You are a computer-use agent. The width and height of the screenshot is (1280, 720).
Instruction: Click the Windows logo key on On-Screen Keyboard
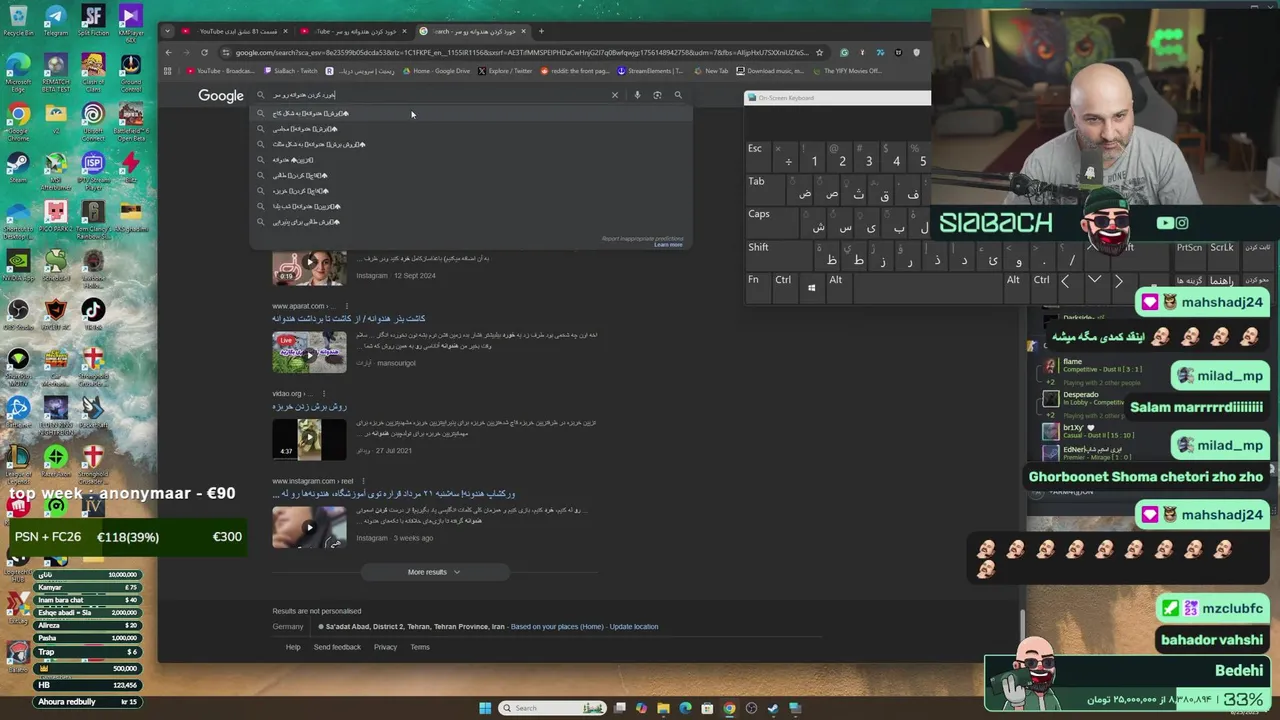coord(811,288)
